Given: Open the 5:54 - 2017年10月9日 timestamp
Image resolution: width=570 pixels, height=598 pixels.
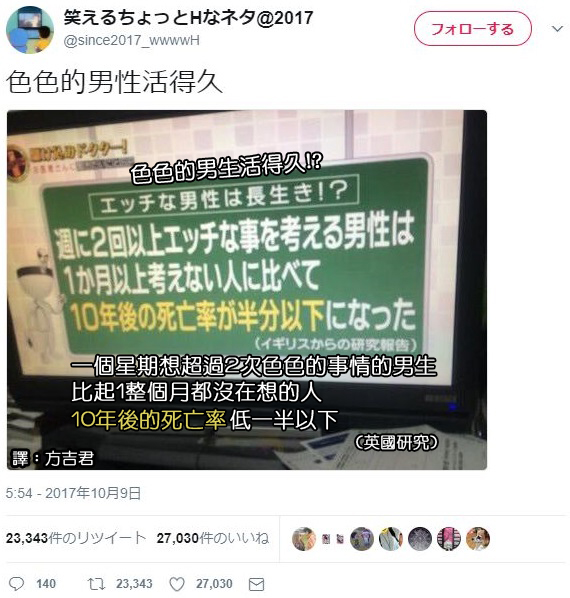Looking at the screenshot, I should (73, 493).
